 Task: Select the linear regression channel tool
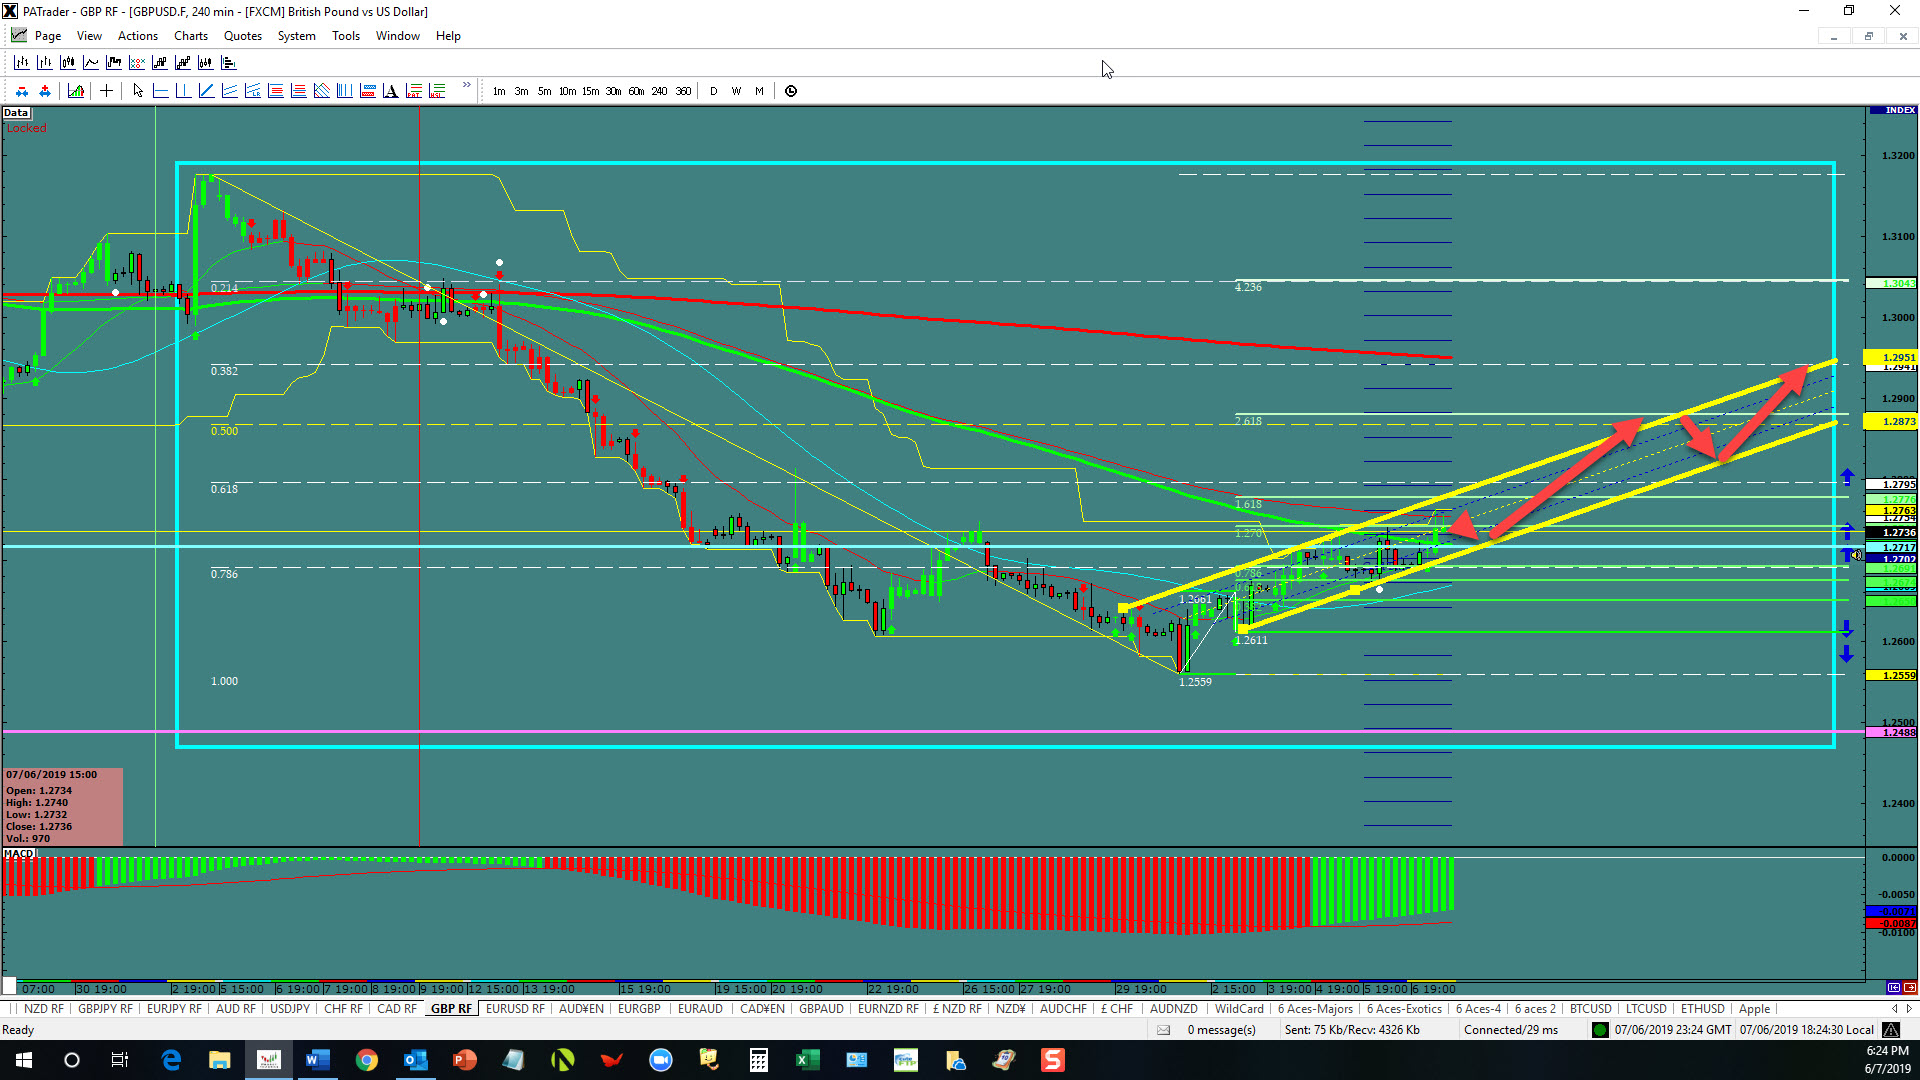[x=252, y=91]
